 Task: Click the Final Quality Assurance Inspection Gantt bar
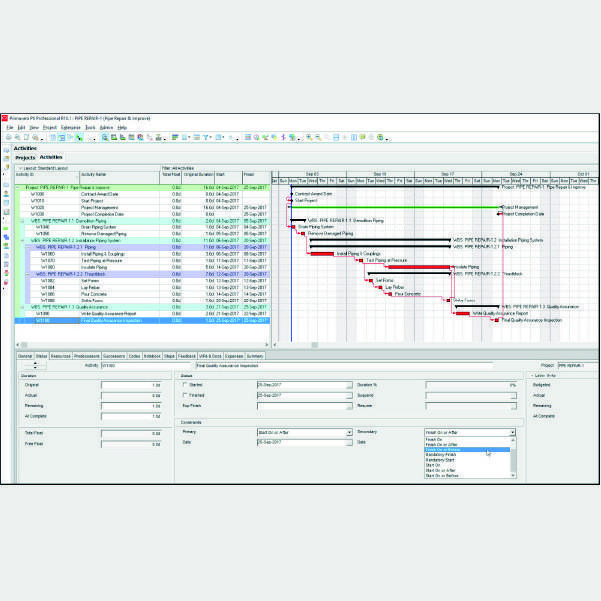[496, 321]
